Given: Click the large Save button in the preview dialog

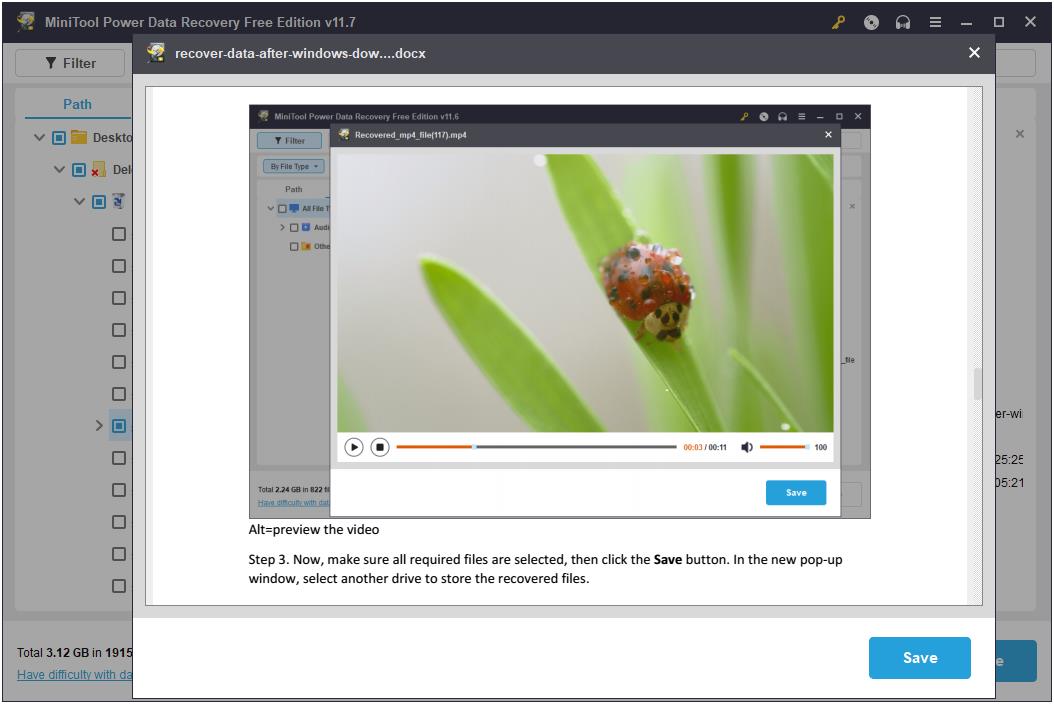Looking at the screenshot, I should [920, 657].
